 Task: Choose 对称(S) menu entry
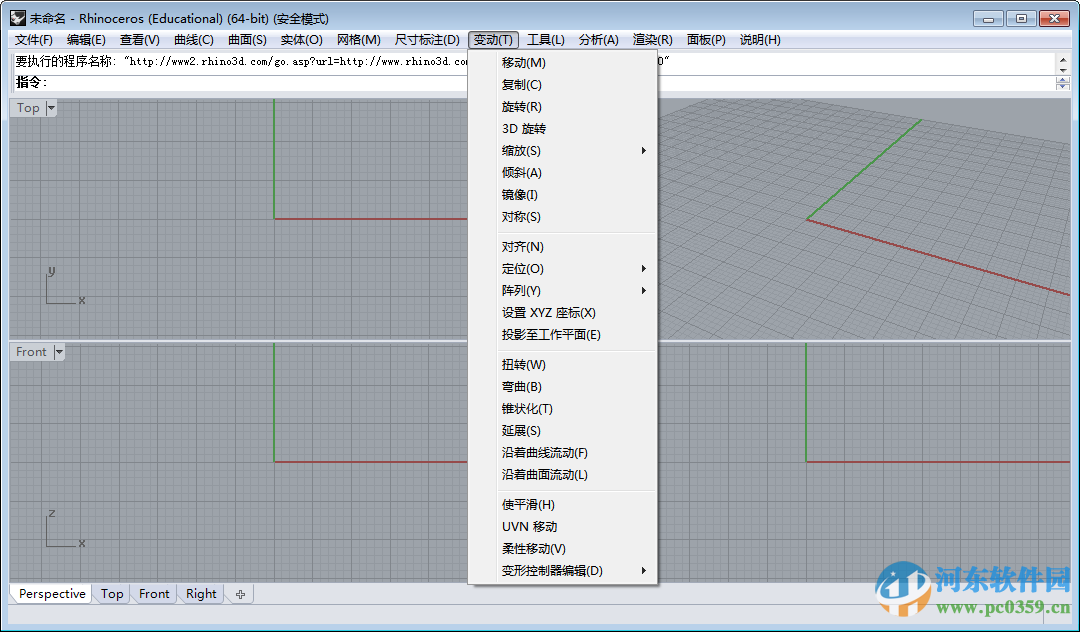click(x=563, y=217)
